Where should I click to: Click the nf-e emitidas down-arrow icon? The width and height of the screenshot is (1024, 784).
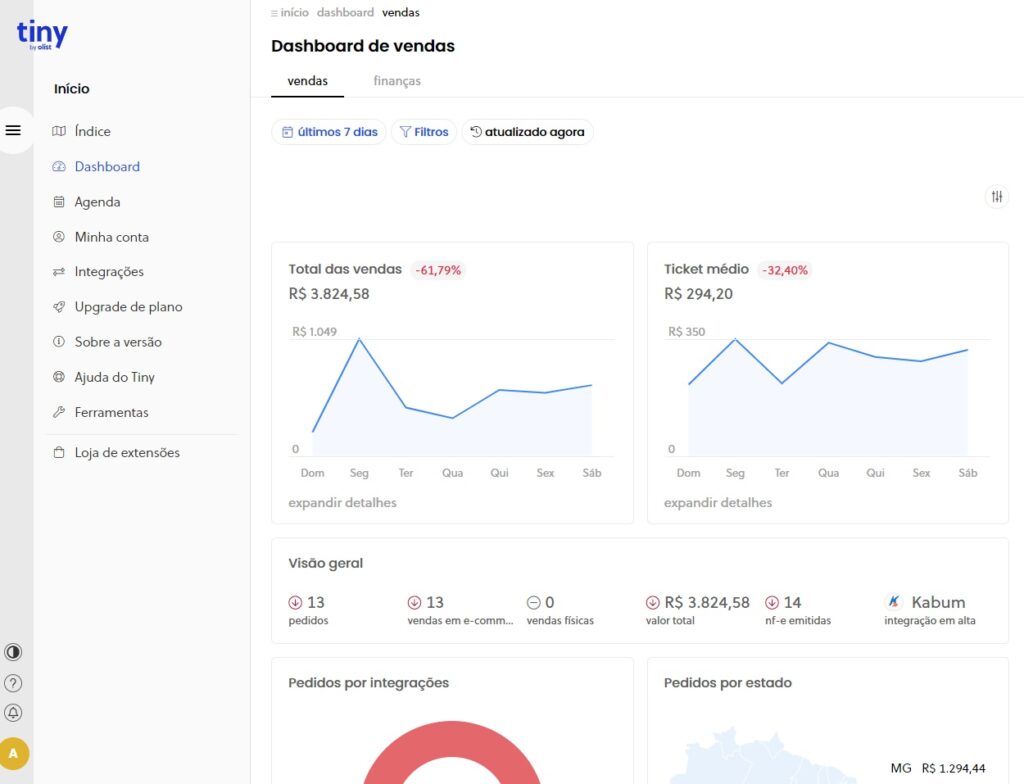(772, 602)
